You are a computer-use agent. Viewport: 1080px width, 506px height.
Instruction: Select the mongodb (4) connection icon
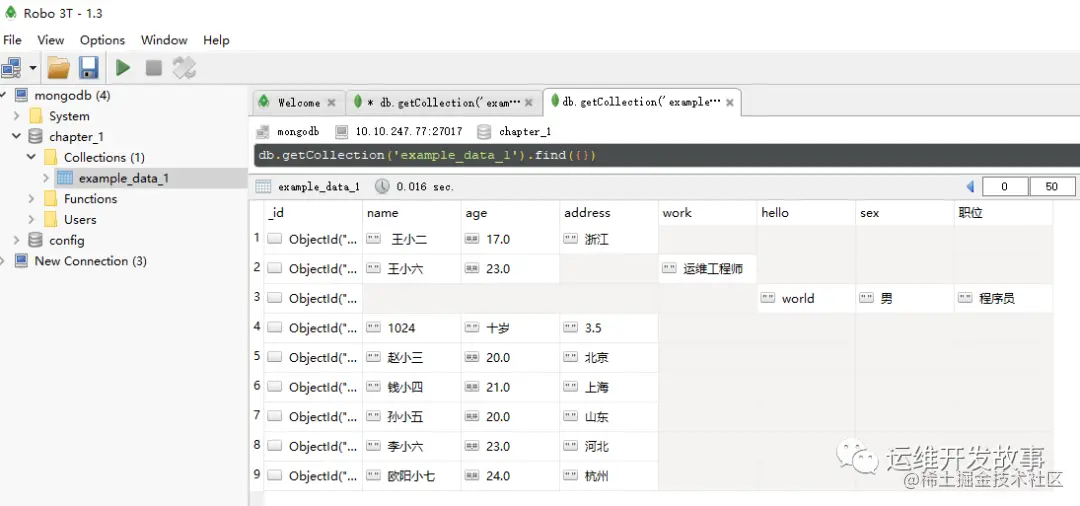(x=21, y=95)
